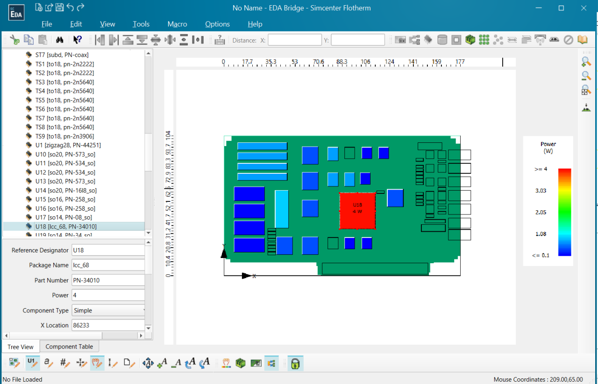
Task: Click the align left edges icon
Action: click(100, 40)
